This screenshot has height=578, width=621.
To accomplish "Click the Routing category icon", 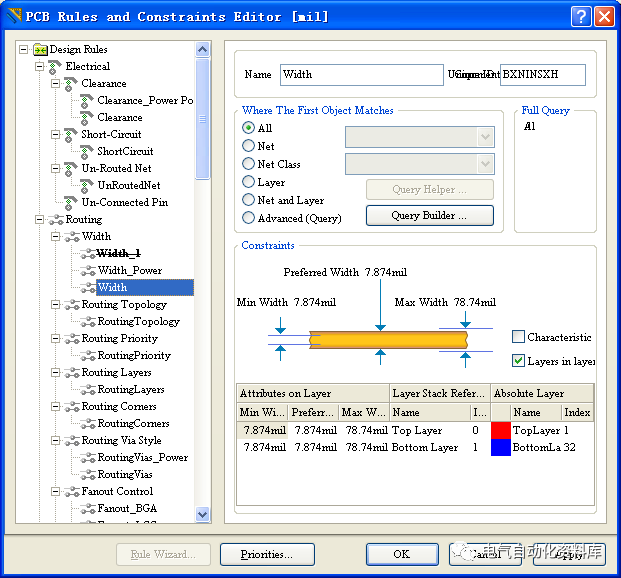I will 56,220.
